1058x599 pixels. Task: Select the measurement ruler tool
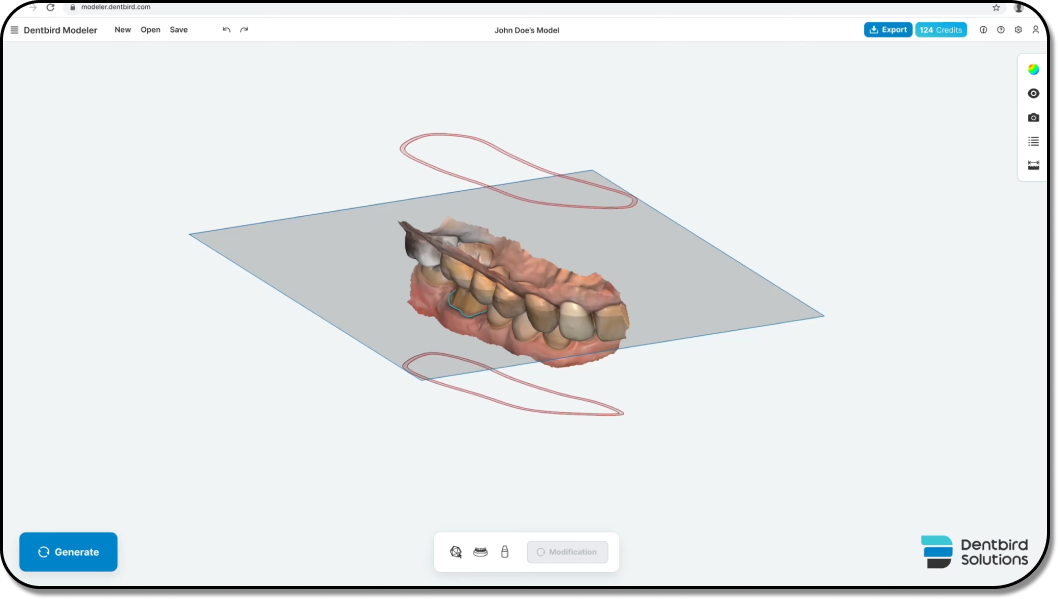coord(1033,165)
